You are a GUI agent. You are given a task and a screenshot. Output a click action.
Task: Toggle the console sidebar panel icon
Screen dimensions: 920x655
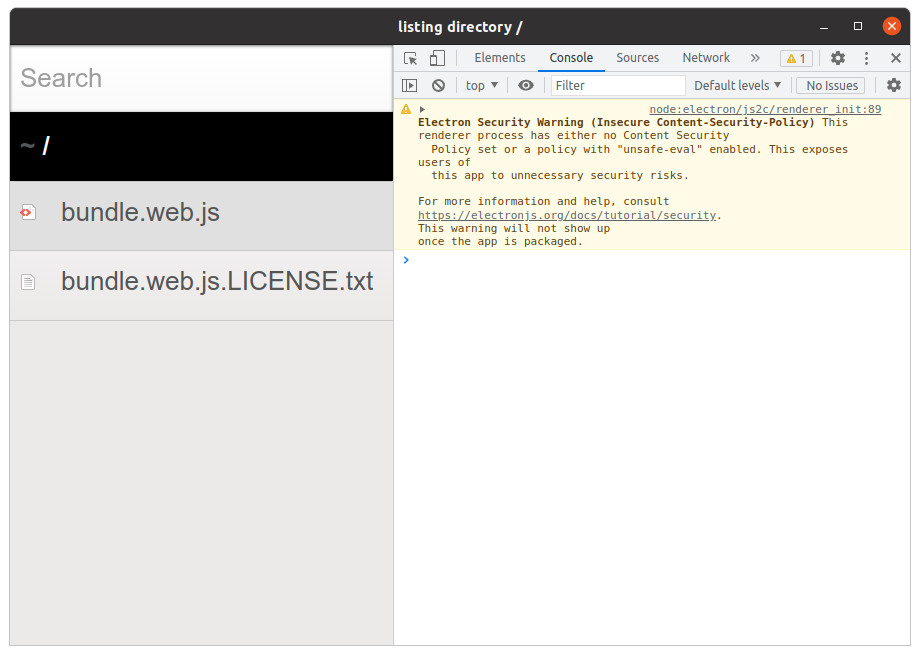point(410,86)
